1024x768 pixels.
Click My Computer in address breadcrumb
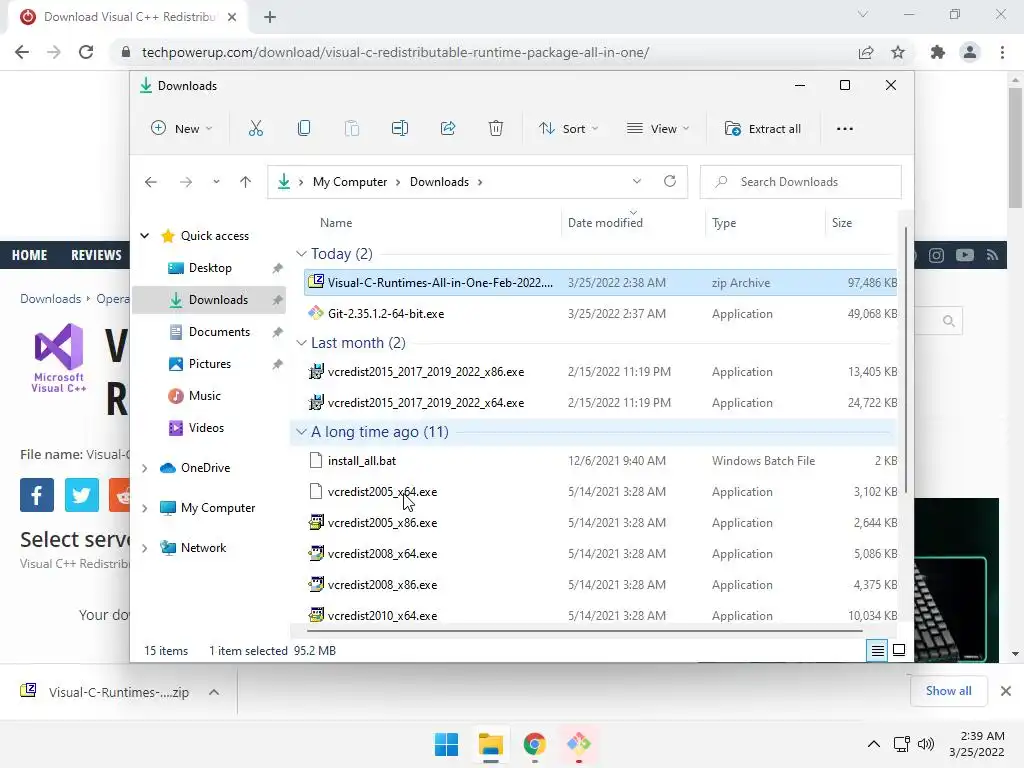(x=350, y=182)
